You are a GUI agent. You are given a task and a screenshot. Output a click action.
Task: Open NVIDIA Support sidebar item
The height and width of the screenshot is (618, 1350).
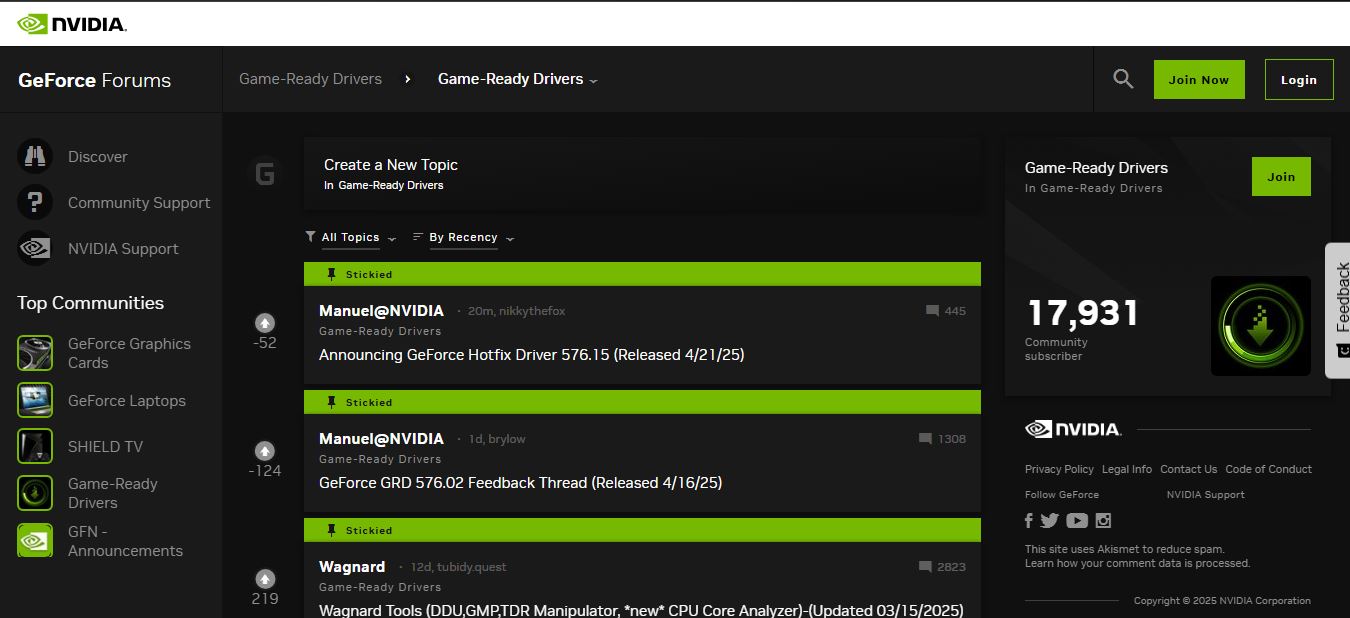click(123, 249)
